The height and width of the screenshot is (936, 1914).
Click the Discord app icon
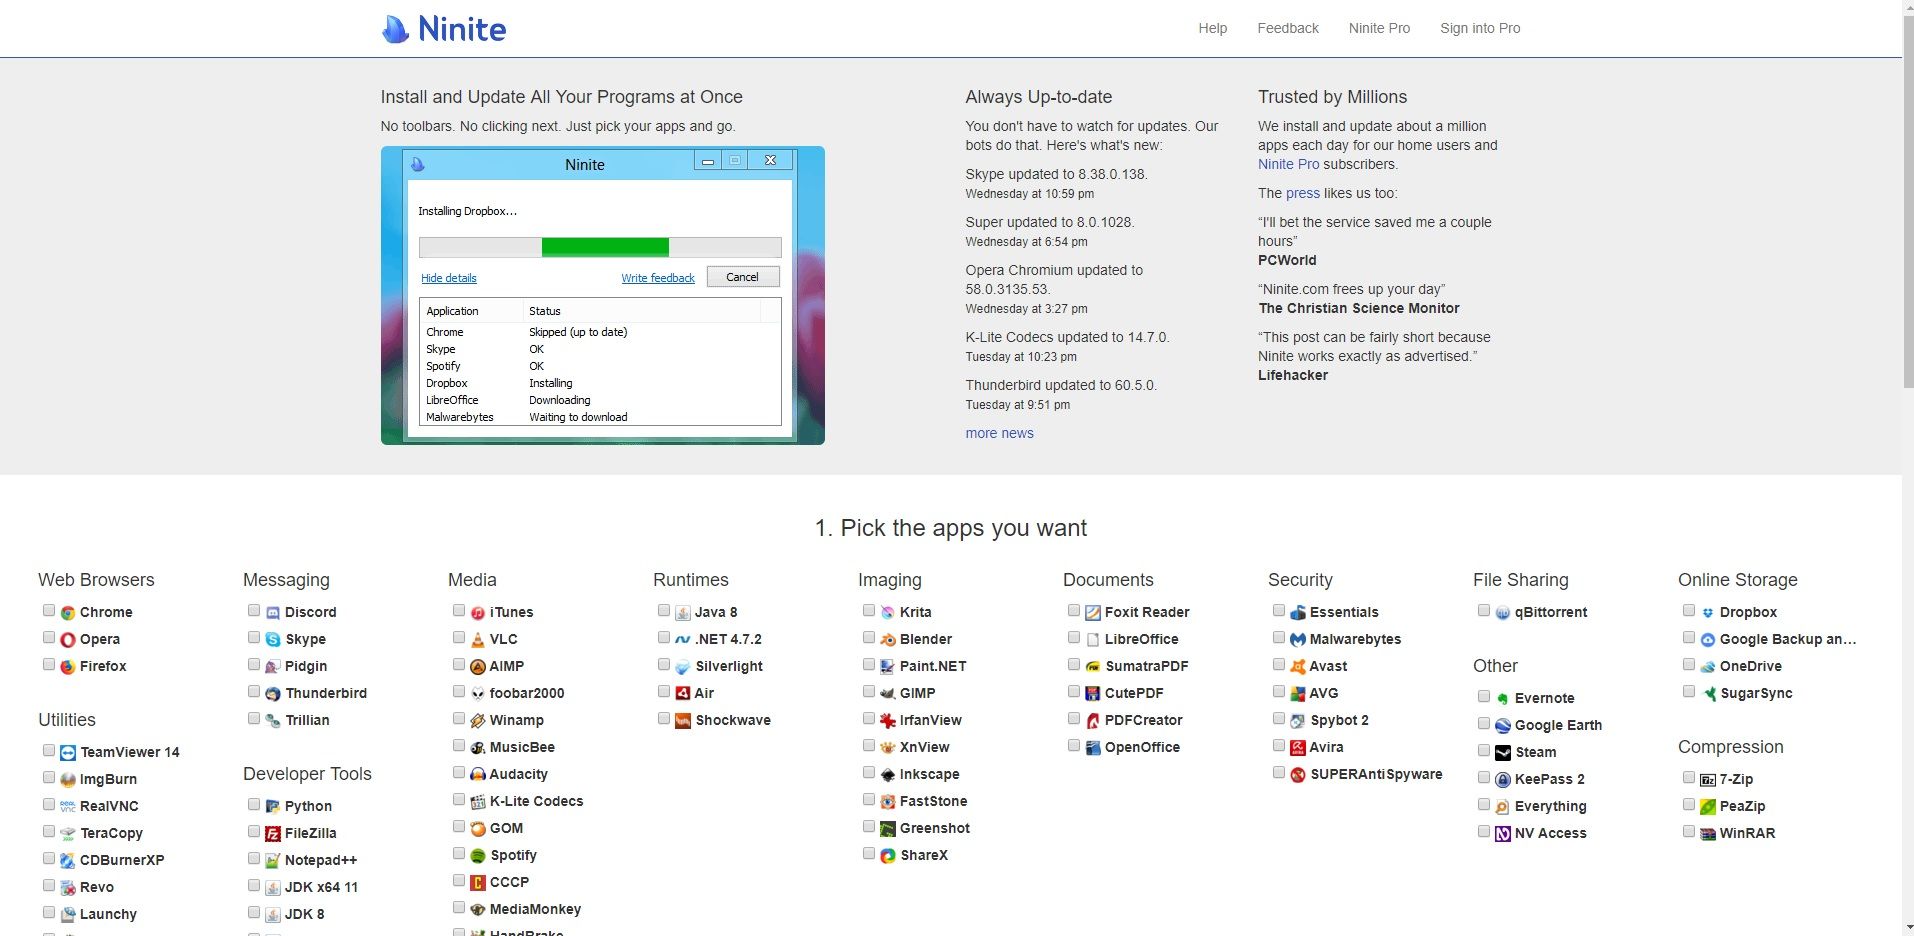(273, 613)
